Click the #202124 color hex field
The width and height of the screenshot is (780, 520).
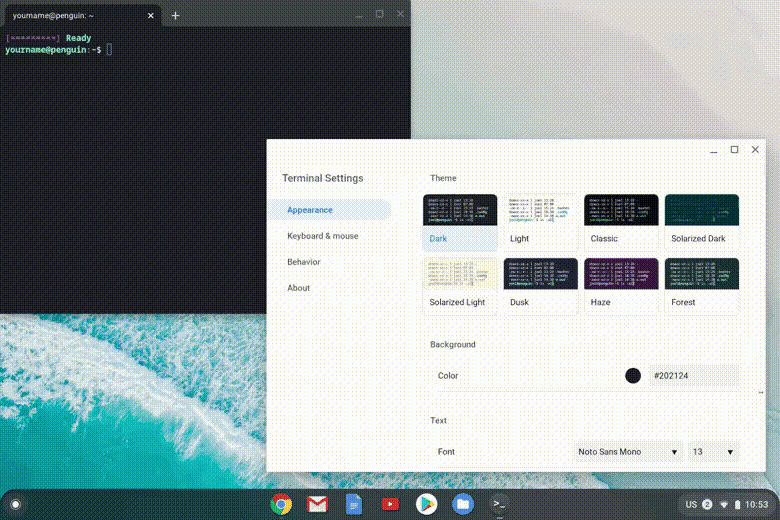[x=693, y=376]
